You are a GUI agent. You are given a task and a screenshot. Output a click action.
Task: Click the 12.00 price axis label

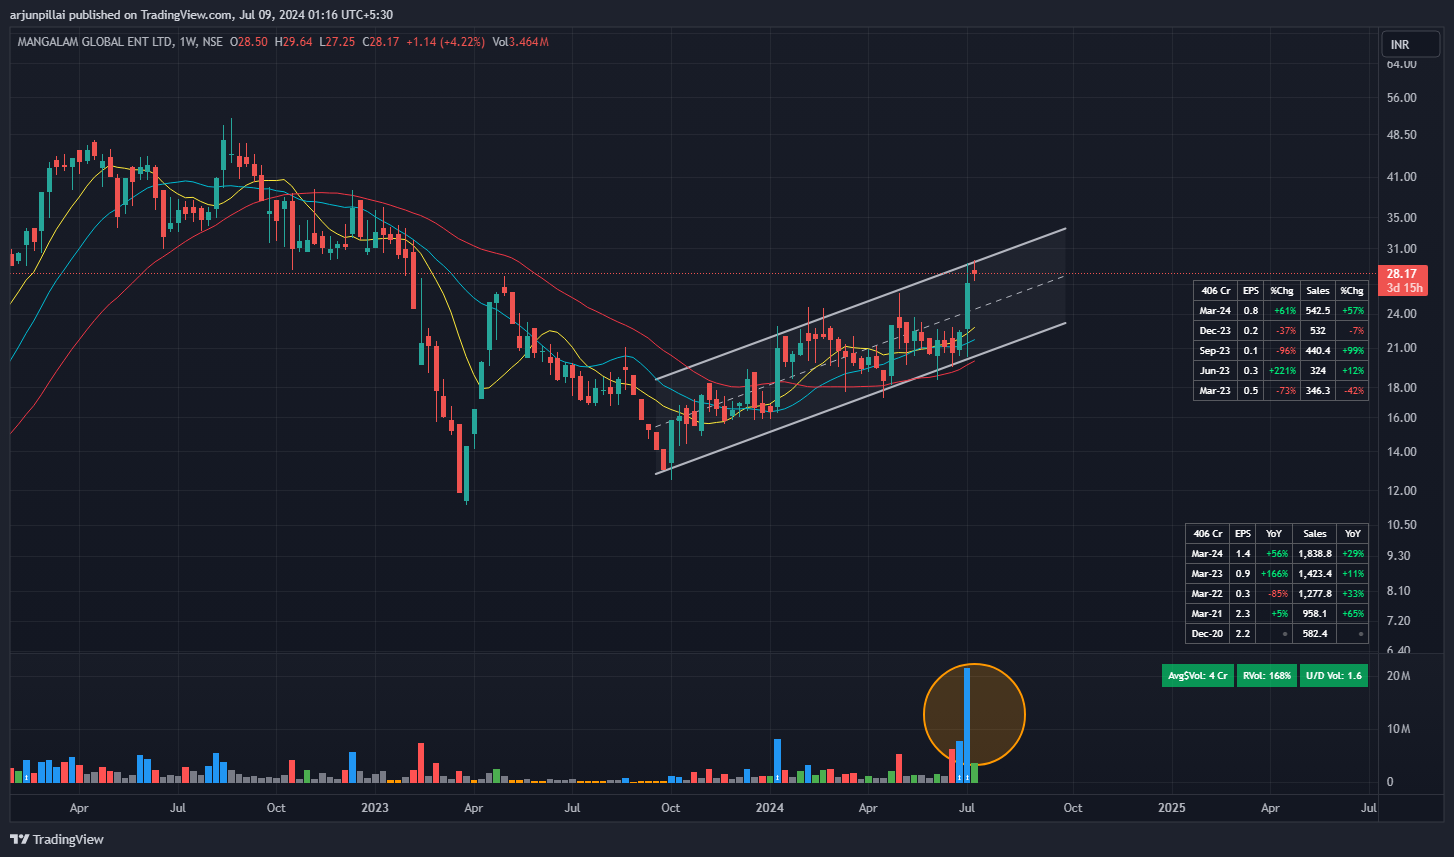(x=1401, y=490)
